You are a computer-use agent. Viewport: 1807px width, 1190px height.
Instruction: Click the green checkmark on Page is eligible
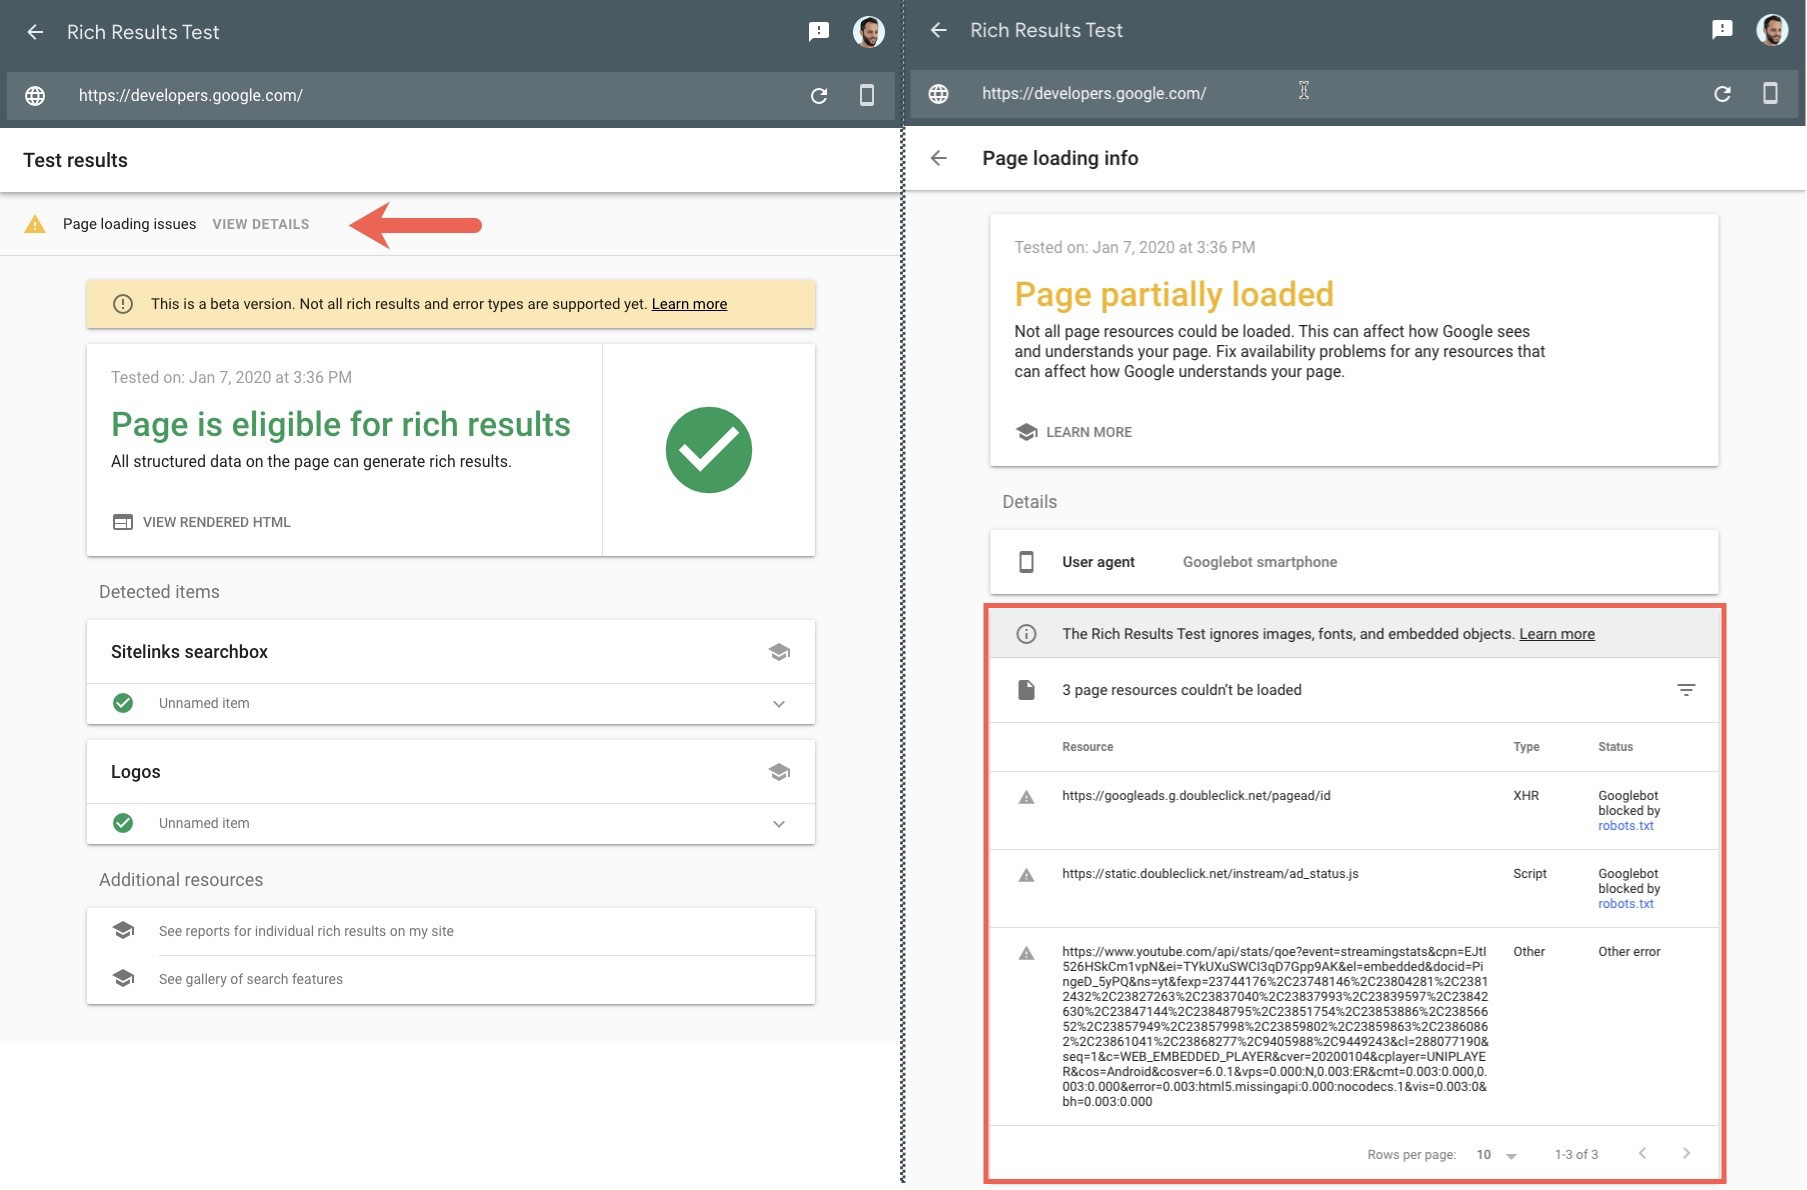pos(708,450)
